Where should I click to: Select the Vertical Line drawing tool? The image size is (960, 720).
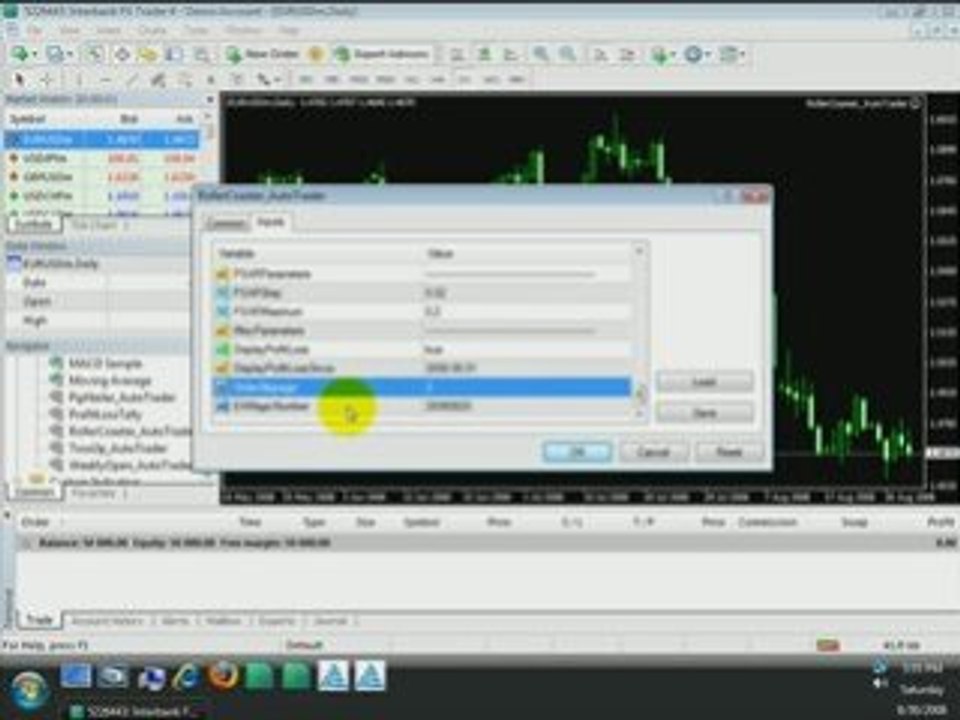pyautogui.click(x=79, y=80)
